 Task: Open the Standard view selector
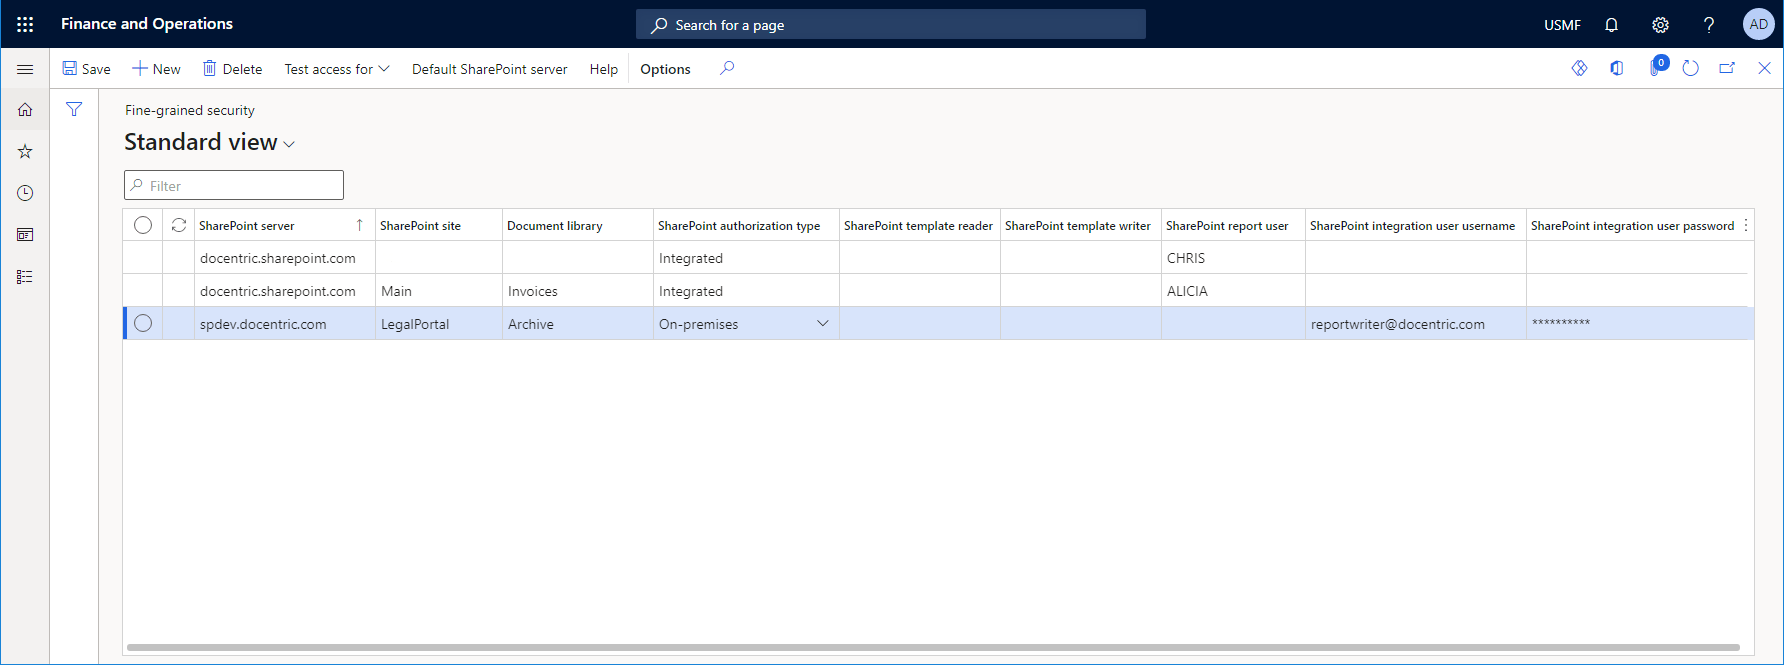point(209,143)
